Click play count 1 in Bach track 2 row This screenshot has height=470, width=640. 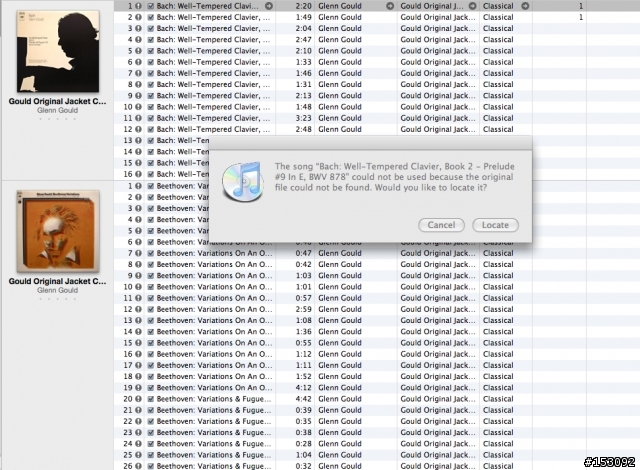[x=580, y=17]
